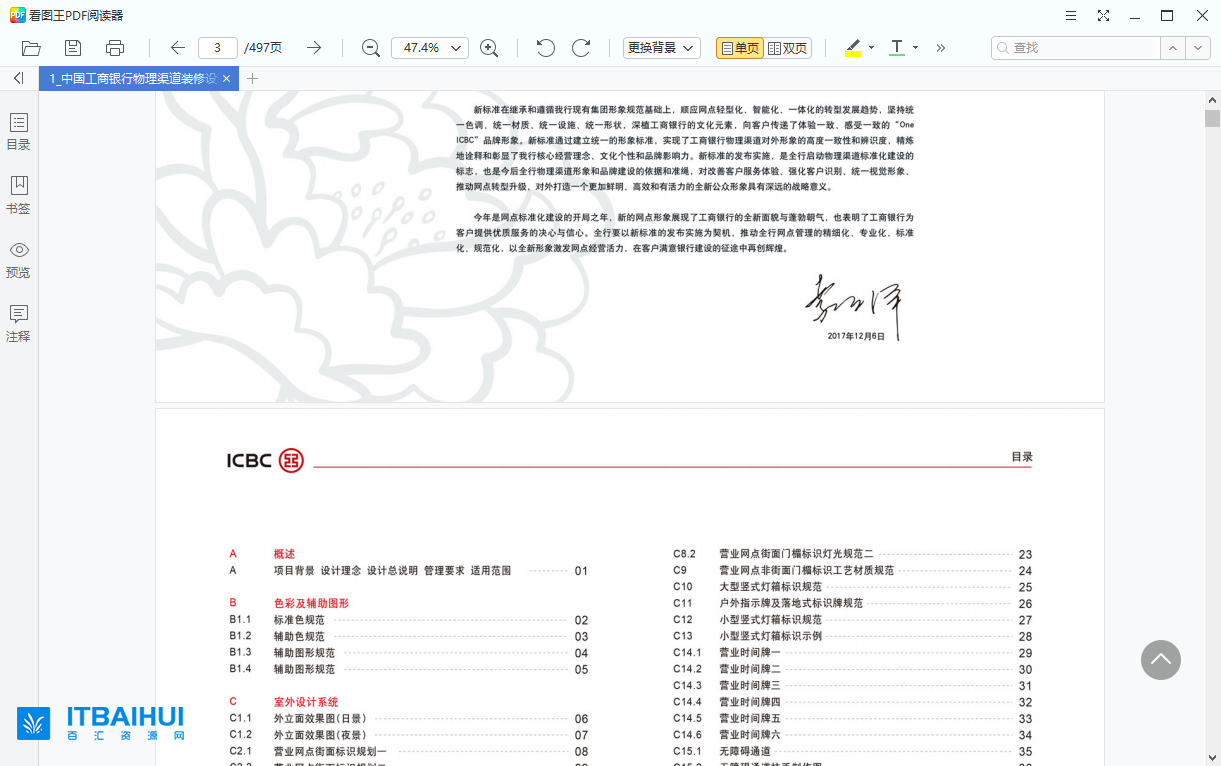Zoom in with the plus magnifier
This screenshot has height=766, width=1221.
tap(489, 48)
